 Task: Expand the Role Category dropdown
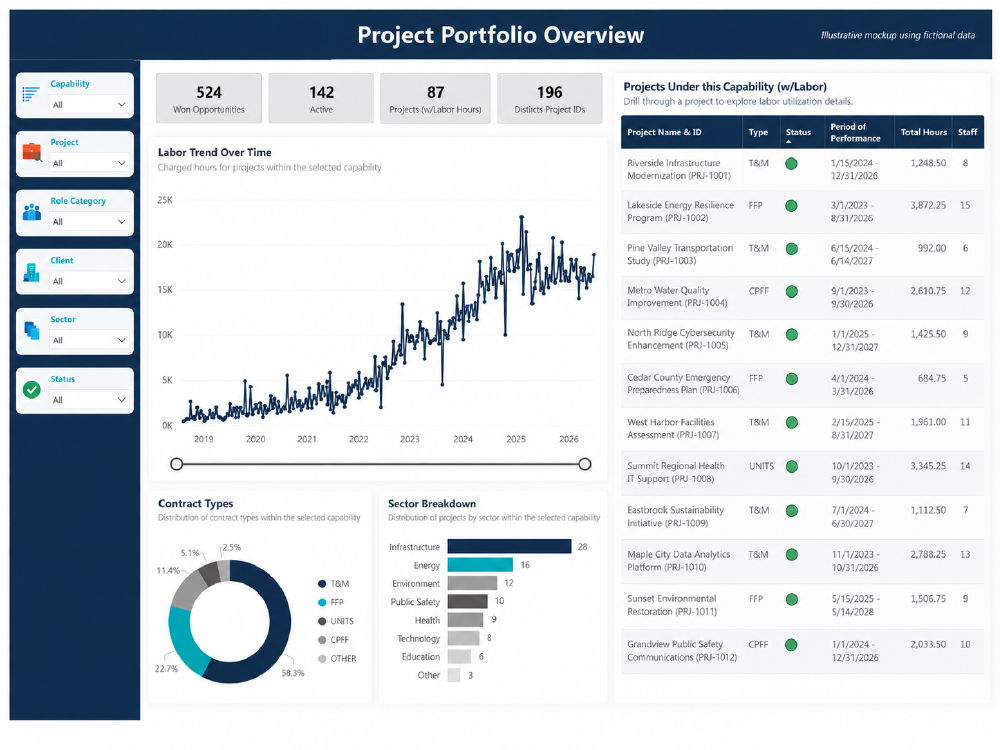pyautogui.click(x=89, y=222)
